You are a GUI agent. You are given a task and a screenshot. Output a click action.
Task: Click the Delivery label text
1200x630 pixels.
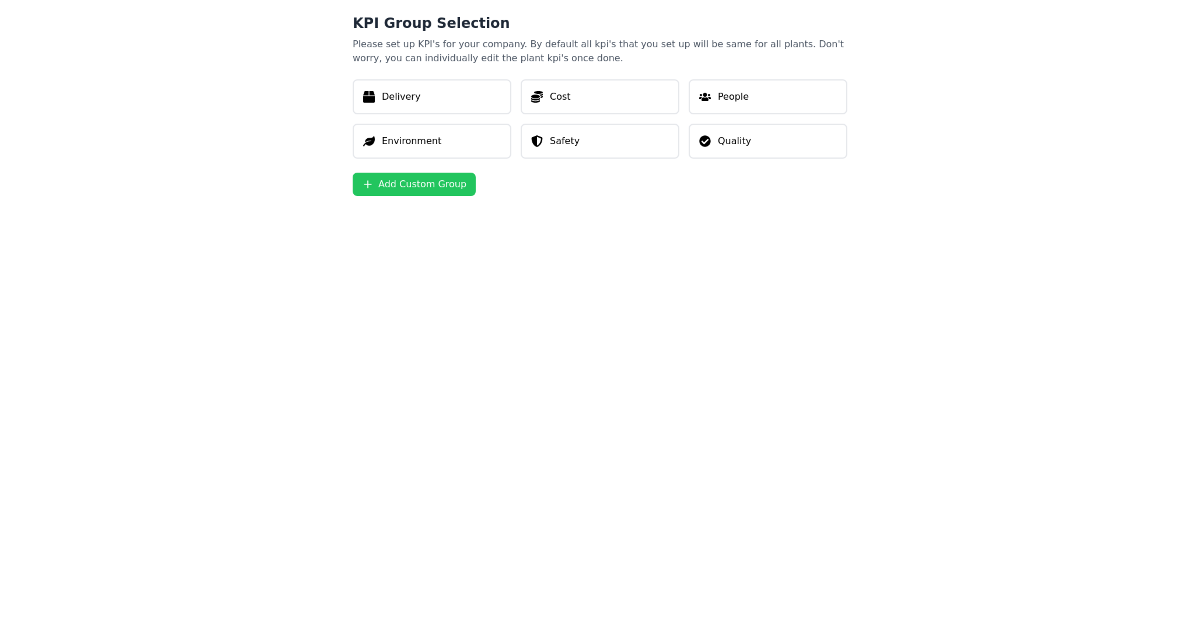(x=401, y=96)
